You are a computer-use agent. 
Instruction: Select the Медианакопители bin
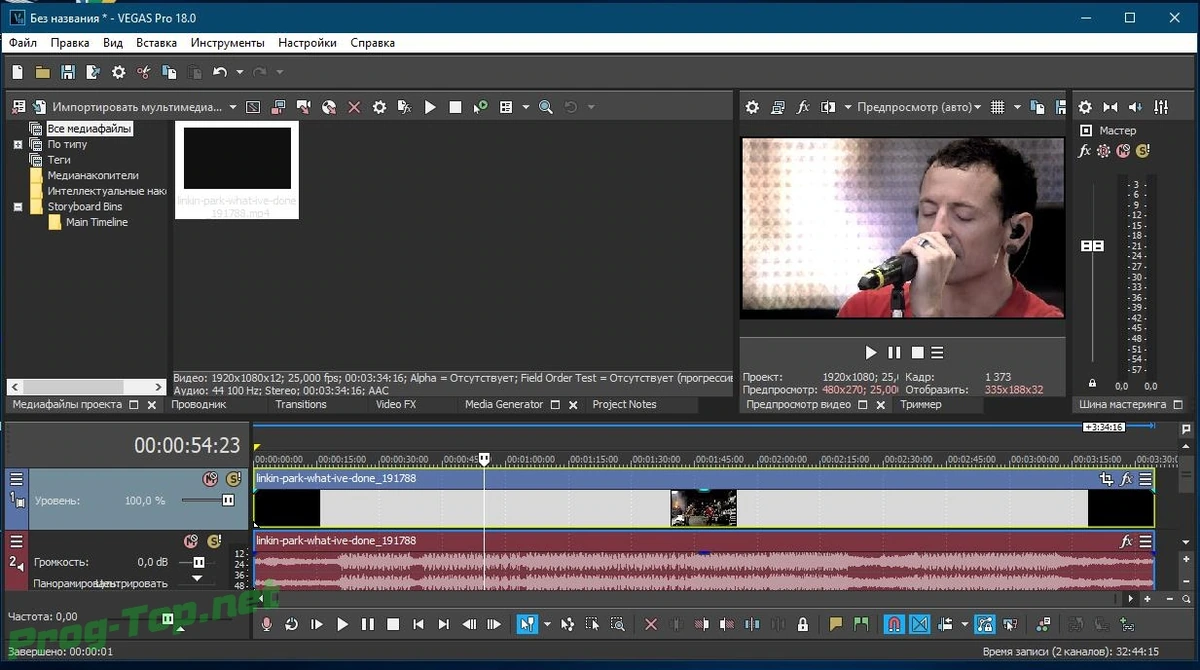[93, 176]
